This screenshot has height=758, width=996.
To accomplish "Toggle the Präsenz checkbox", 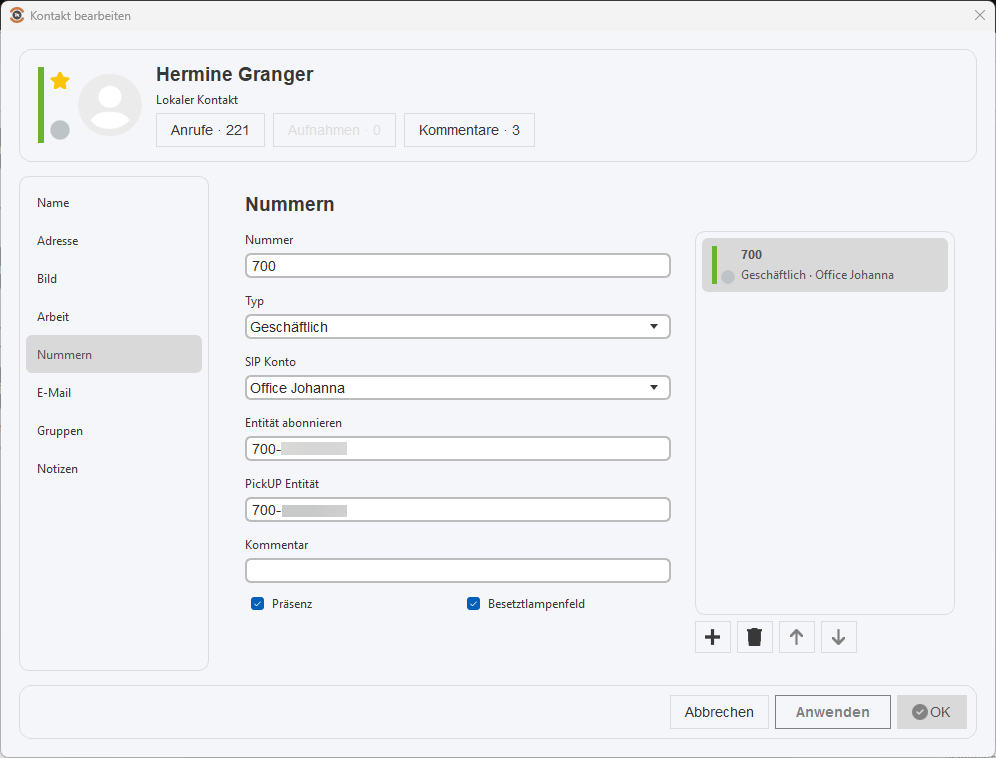I will (257, 604).
